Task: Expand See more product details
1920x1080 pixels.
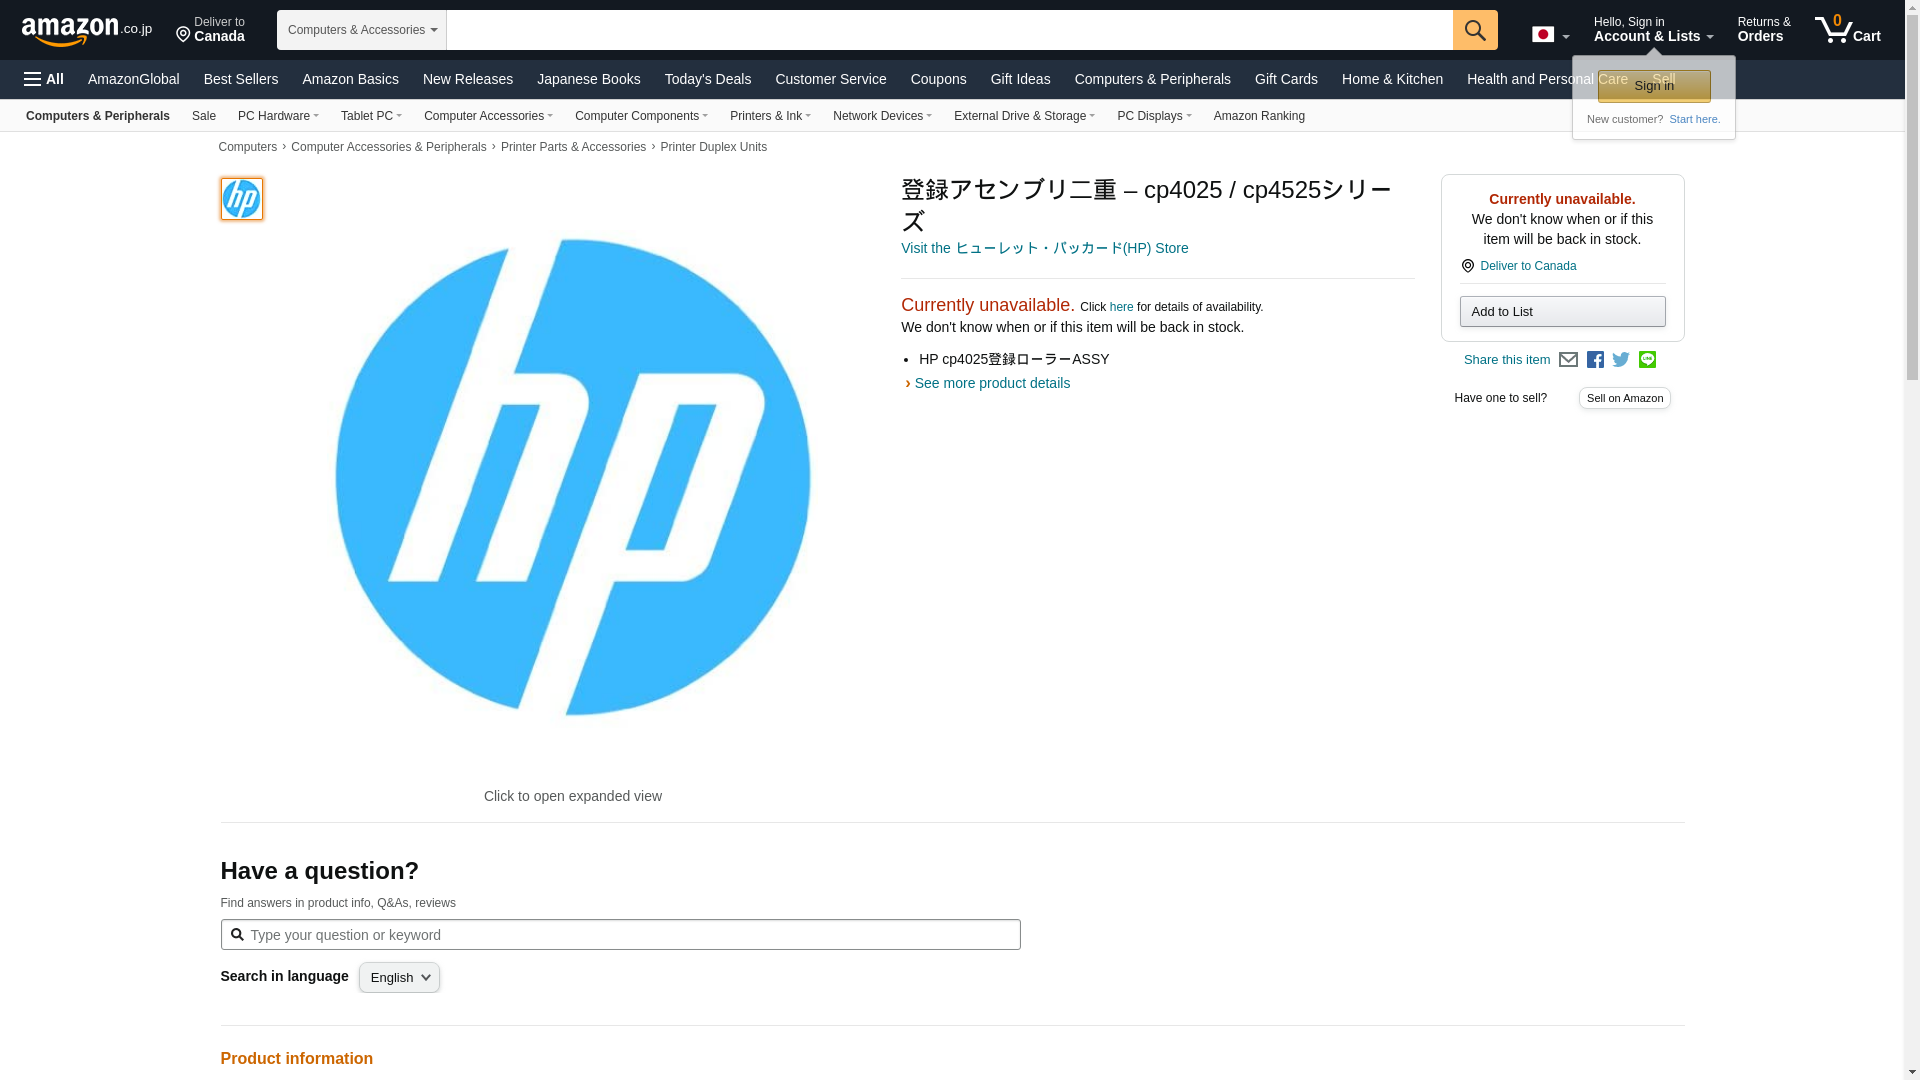Action: click(x=991, y=383)
